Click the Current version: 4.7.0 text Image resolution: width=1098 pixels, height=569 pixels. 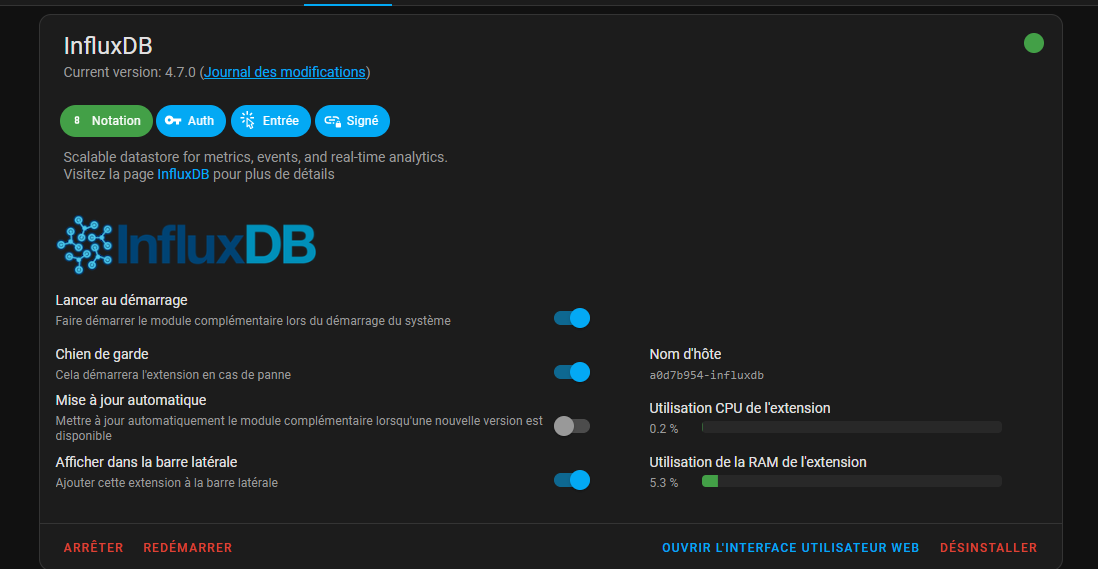tap(130, 72)
